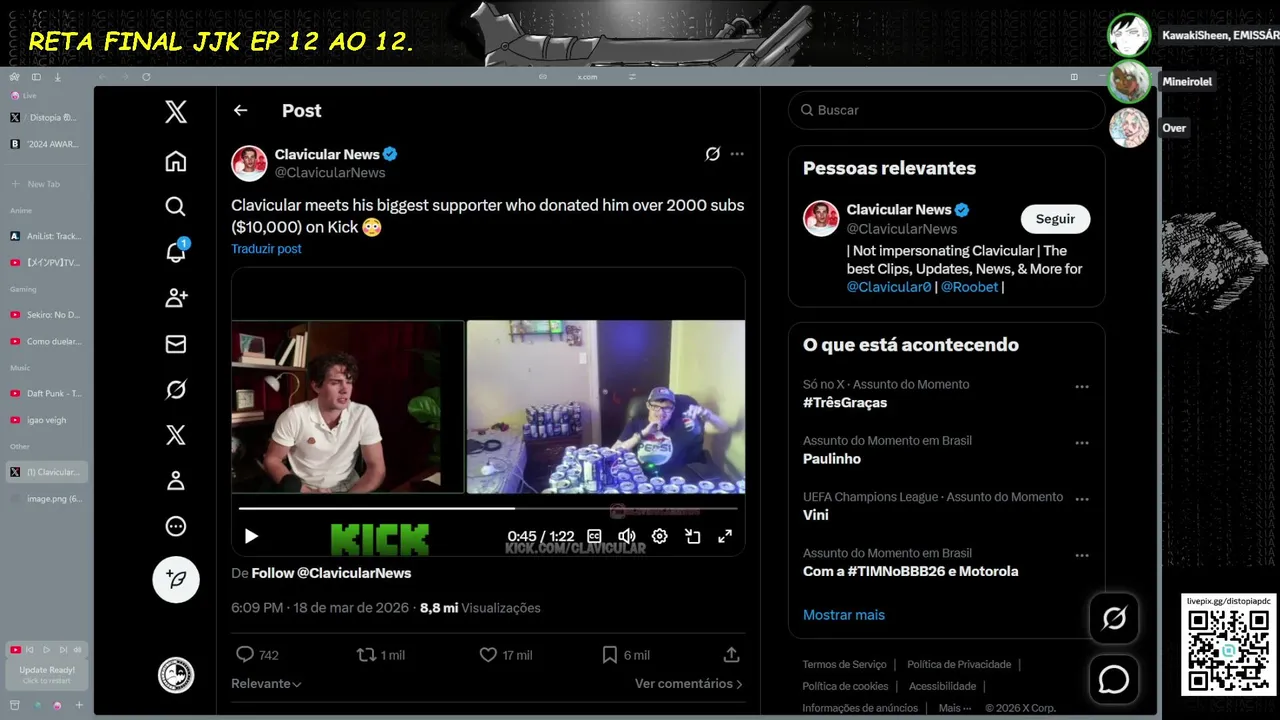Image resolution: width=1280 pixels, height=720 pixels.
Task: Expand the video to fullscreen
Action: pyautogui.click(x=725, y=537)
